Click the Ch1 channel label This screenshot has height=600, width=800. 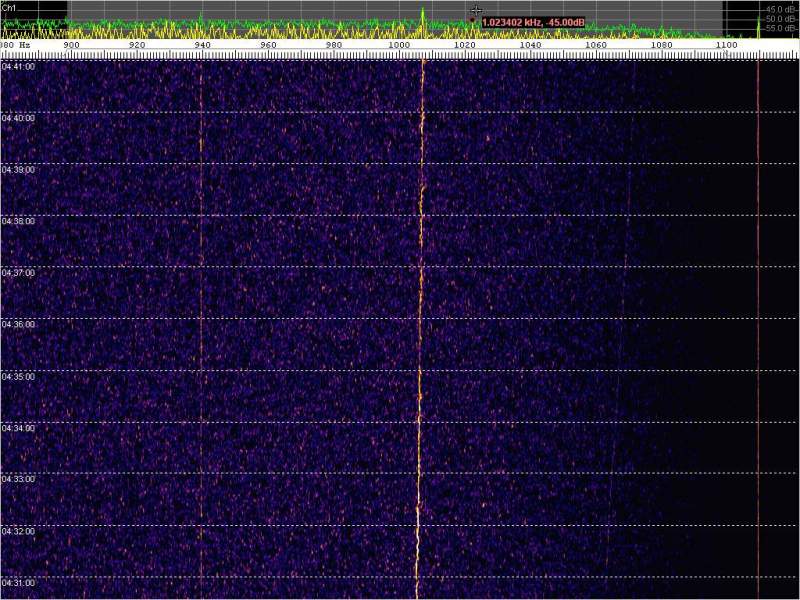tap(9, 9)
